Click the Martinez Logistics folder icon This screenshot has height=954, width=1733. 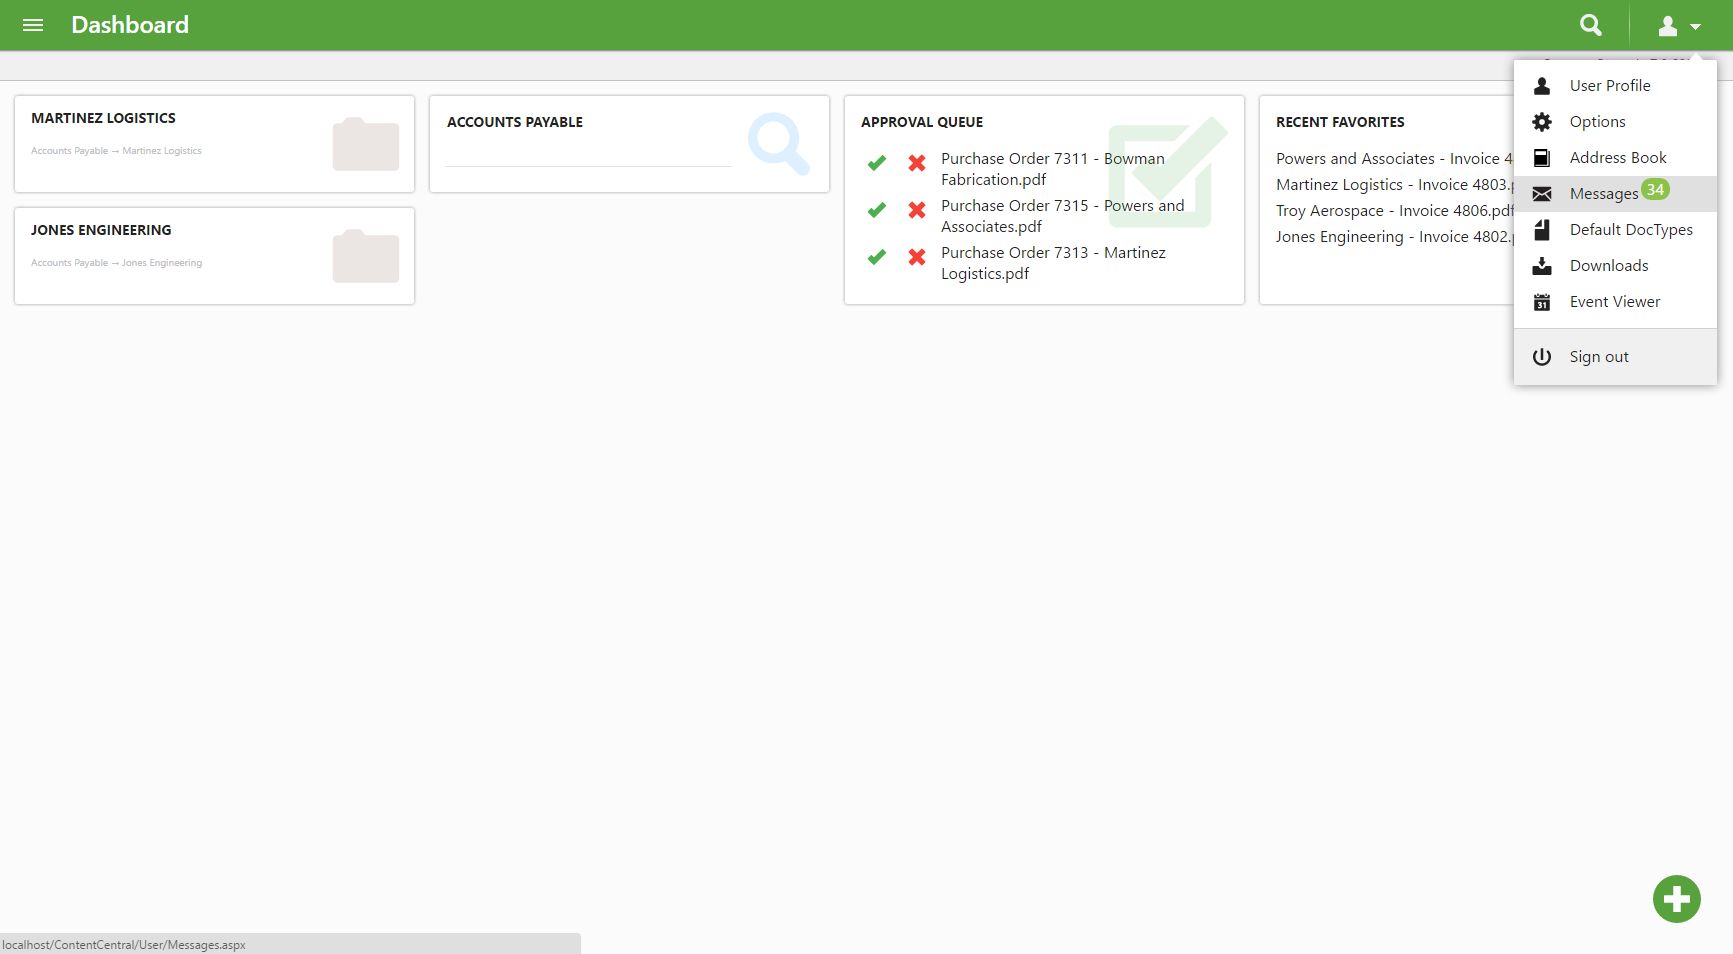[x=366, y=144]
